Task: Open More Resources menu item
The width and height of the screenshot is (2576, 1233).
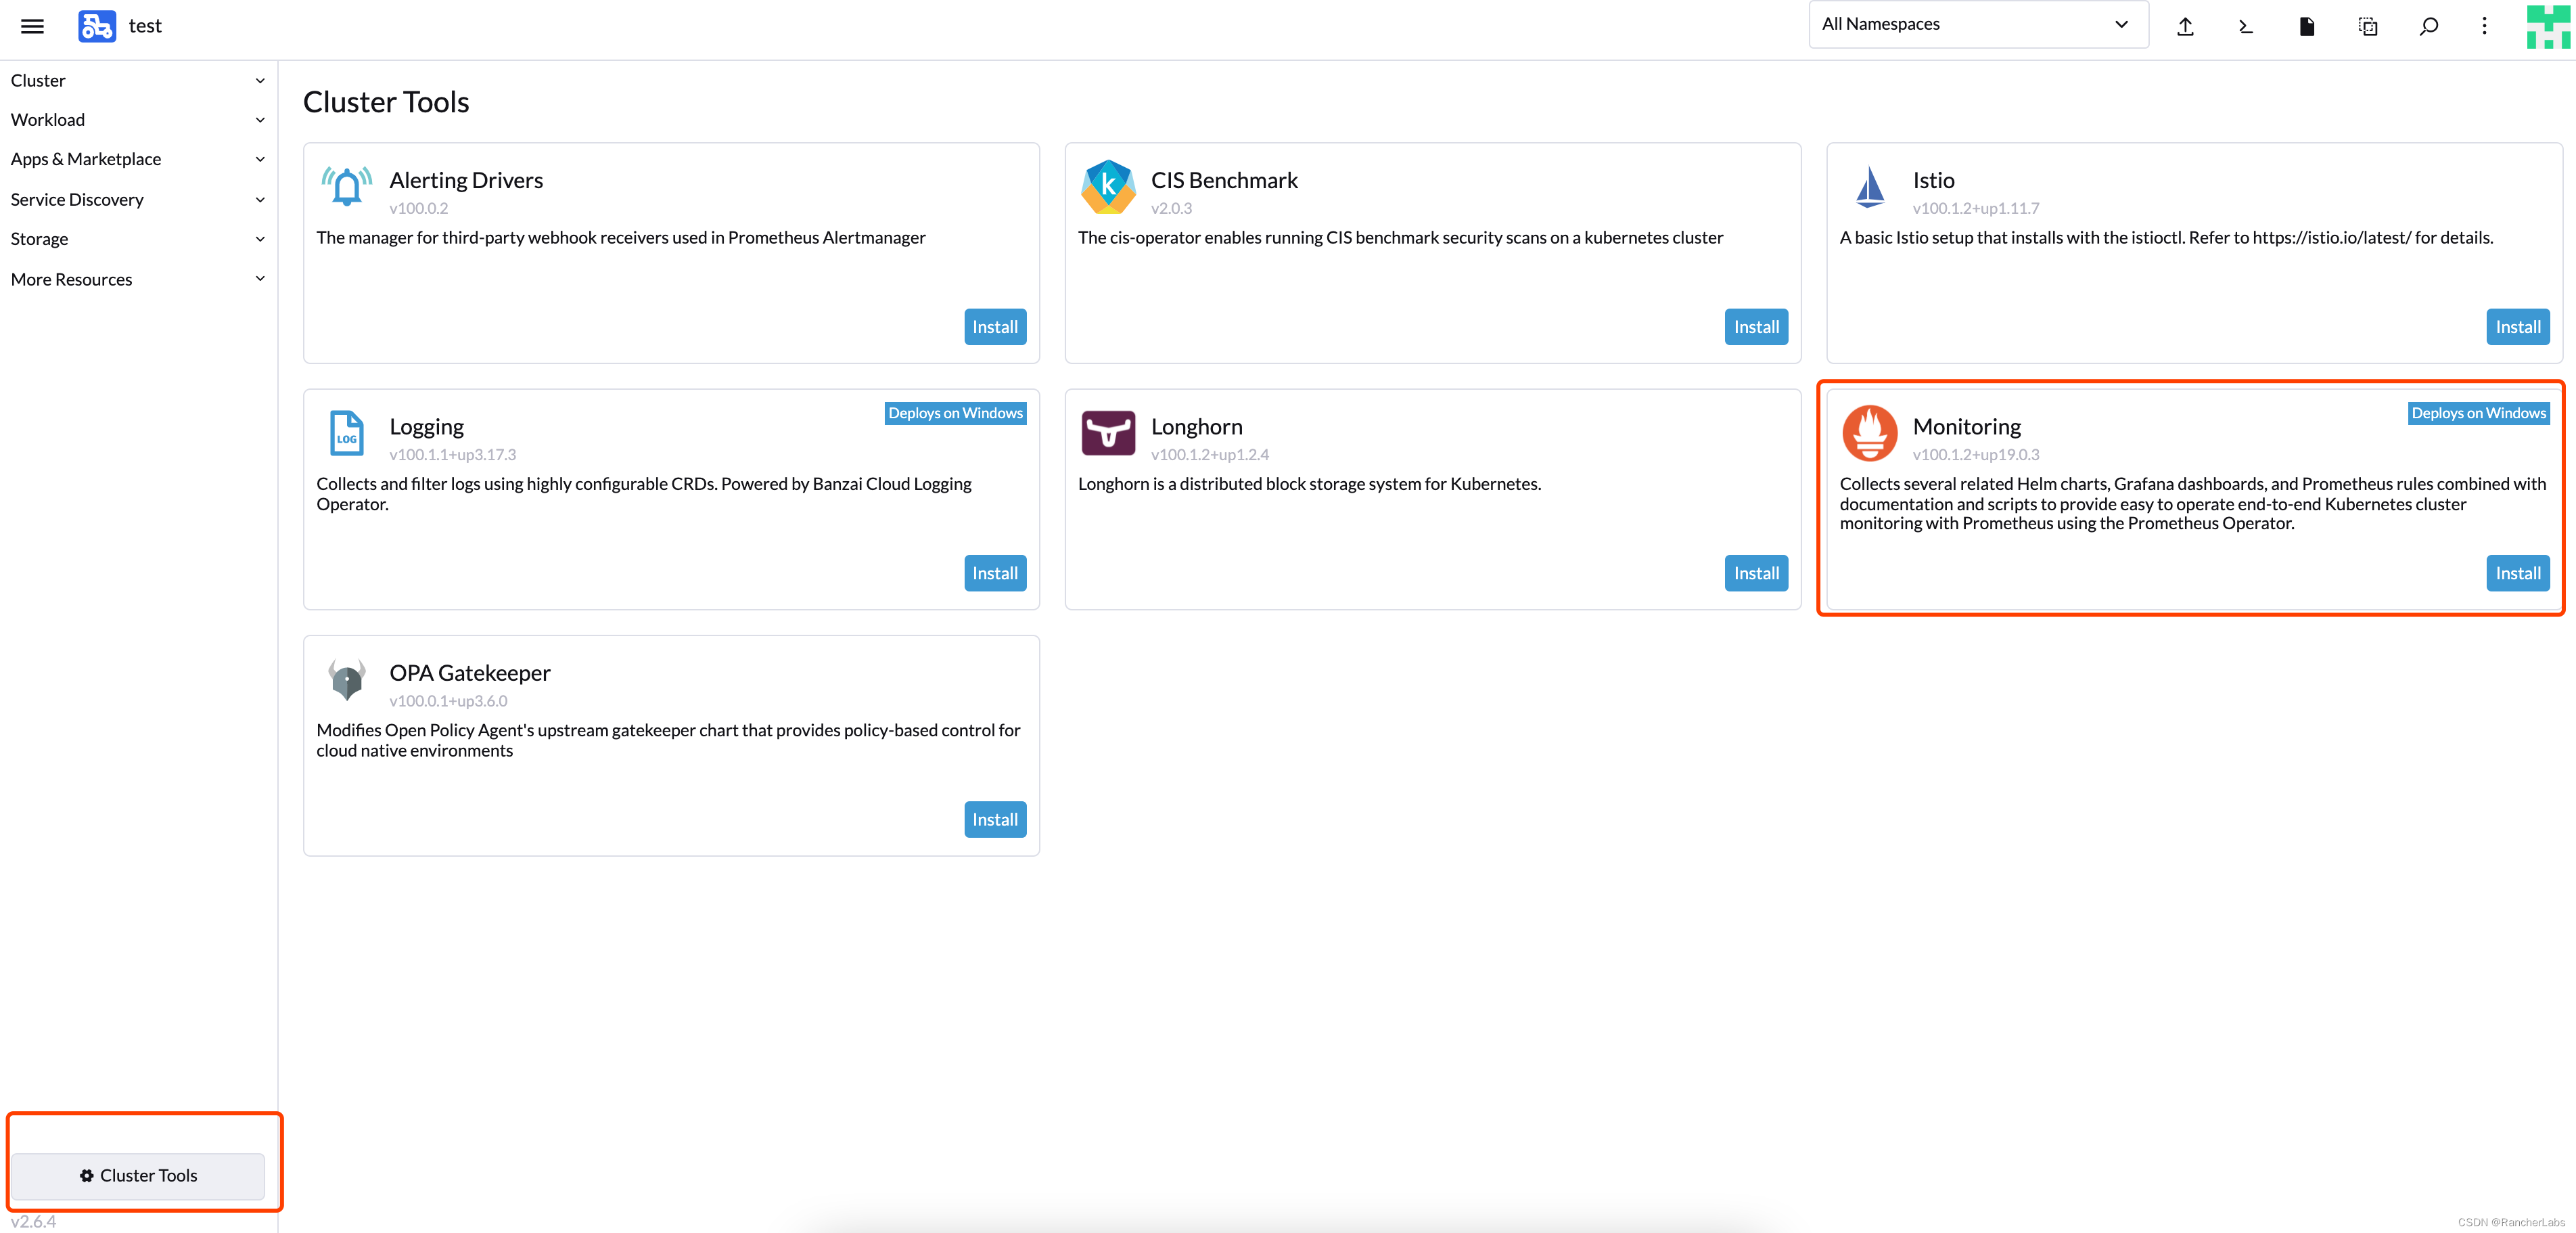Action: (x=138, y=279)
